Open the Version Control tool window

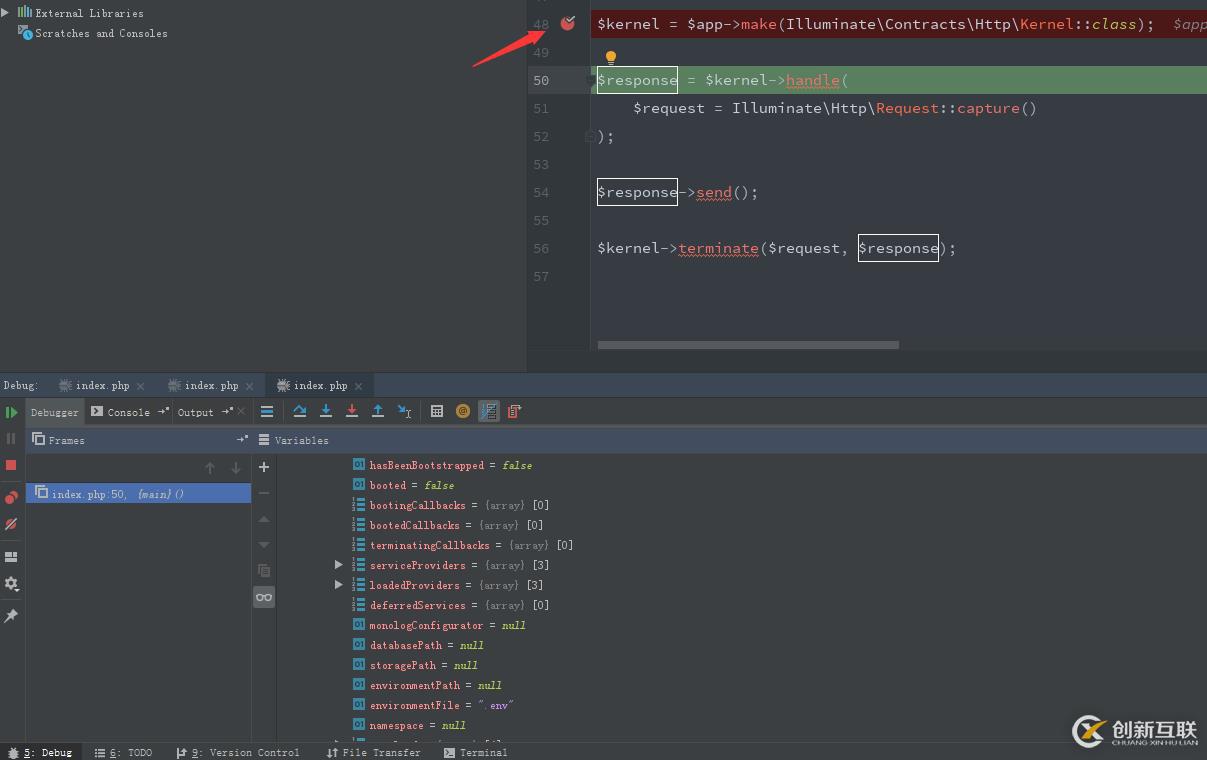(238, 752)
